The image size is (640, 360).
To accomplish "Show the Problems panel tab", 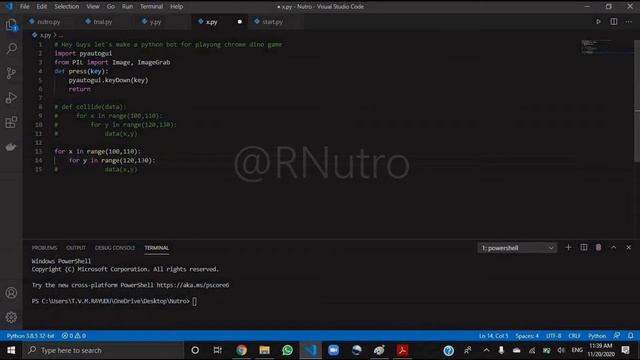I will 44,248.
